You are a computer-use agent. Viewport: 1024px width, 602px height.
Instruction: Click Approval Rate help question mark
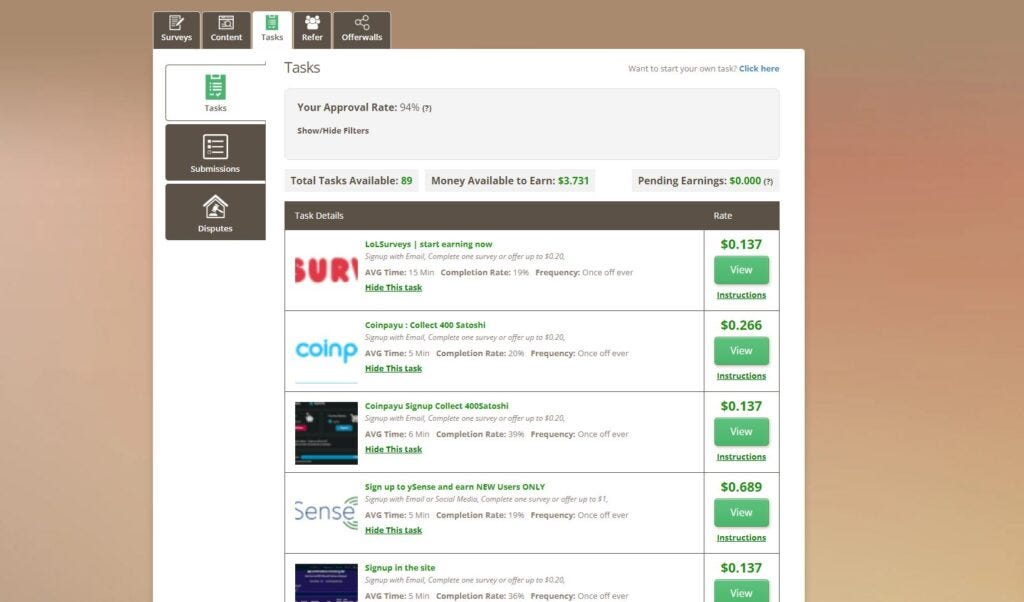427,108
